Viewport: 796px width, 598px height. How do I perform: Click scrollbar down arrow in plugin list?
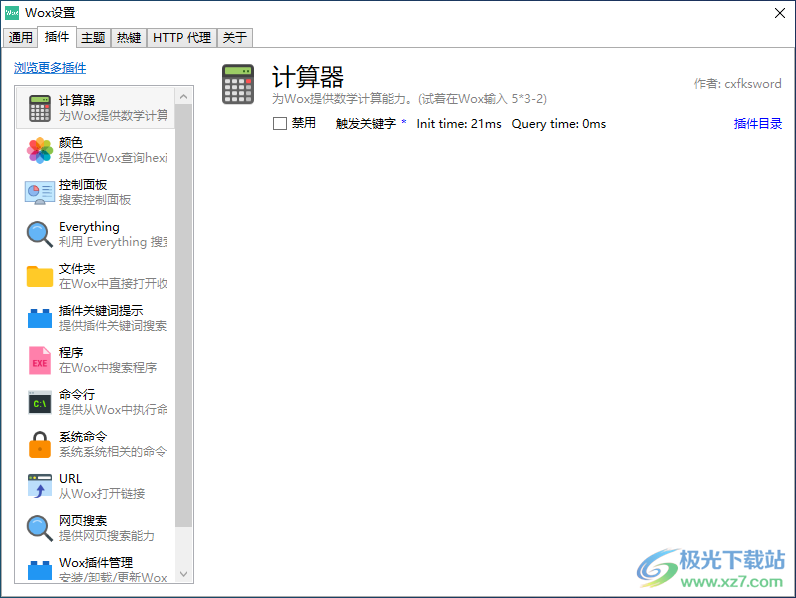(x=183, y=574)
